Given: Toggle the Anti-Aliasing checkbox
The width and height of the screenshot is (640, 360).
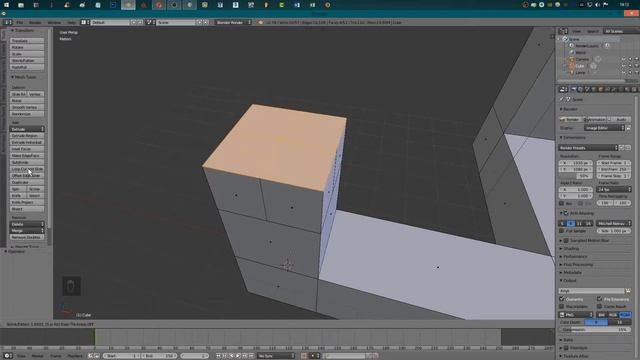Looking at the screenshot, I should tap(566, 213).
